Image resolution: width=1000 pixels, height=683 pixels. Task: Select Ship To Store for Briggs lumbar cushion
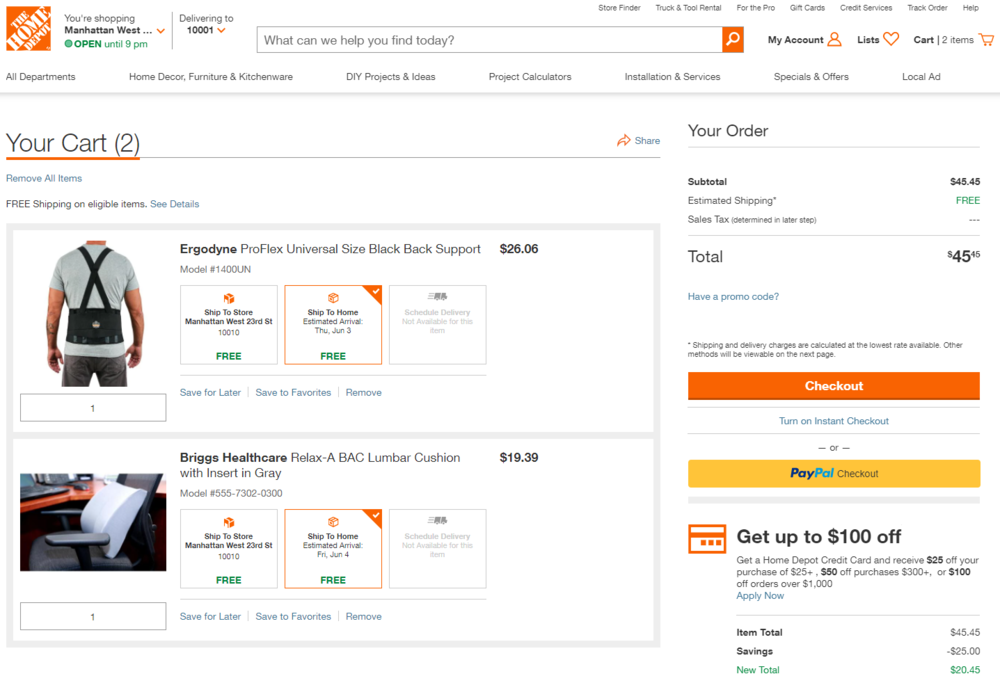coord(228,549)
